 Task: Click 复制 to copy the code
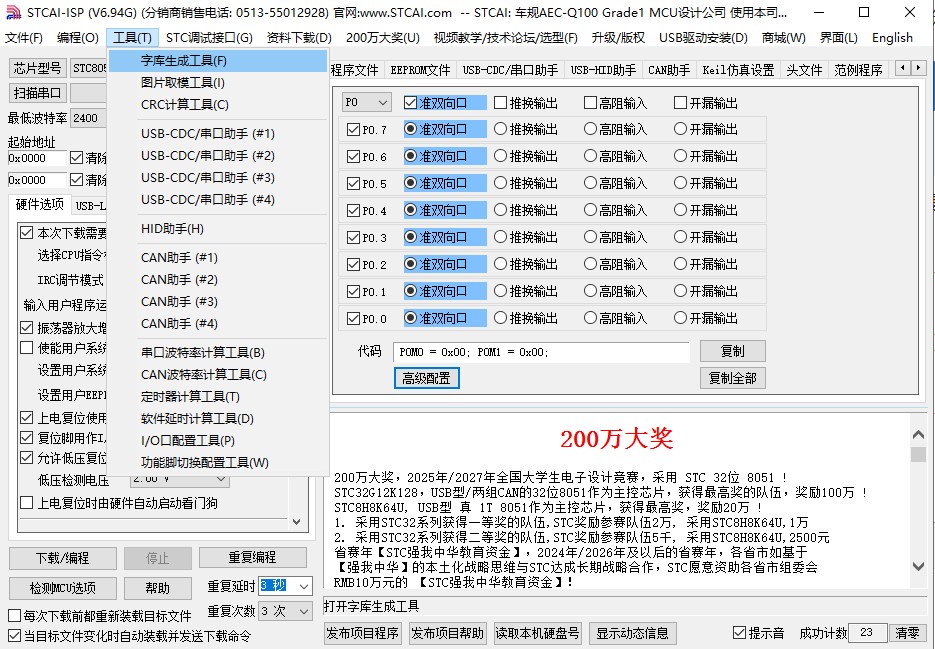click(x=732, y=351)
